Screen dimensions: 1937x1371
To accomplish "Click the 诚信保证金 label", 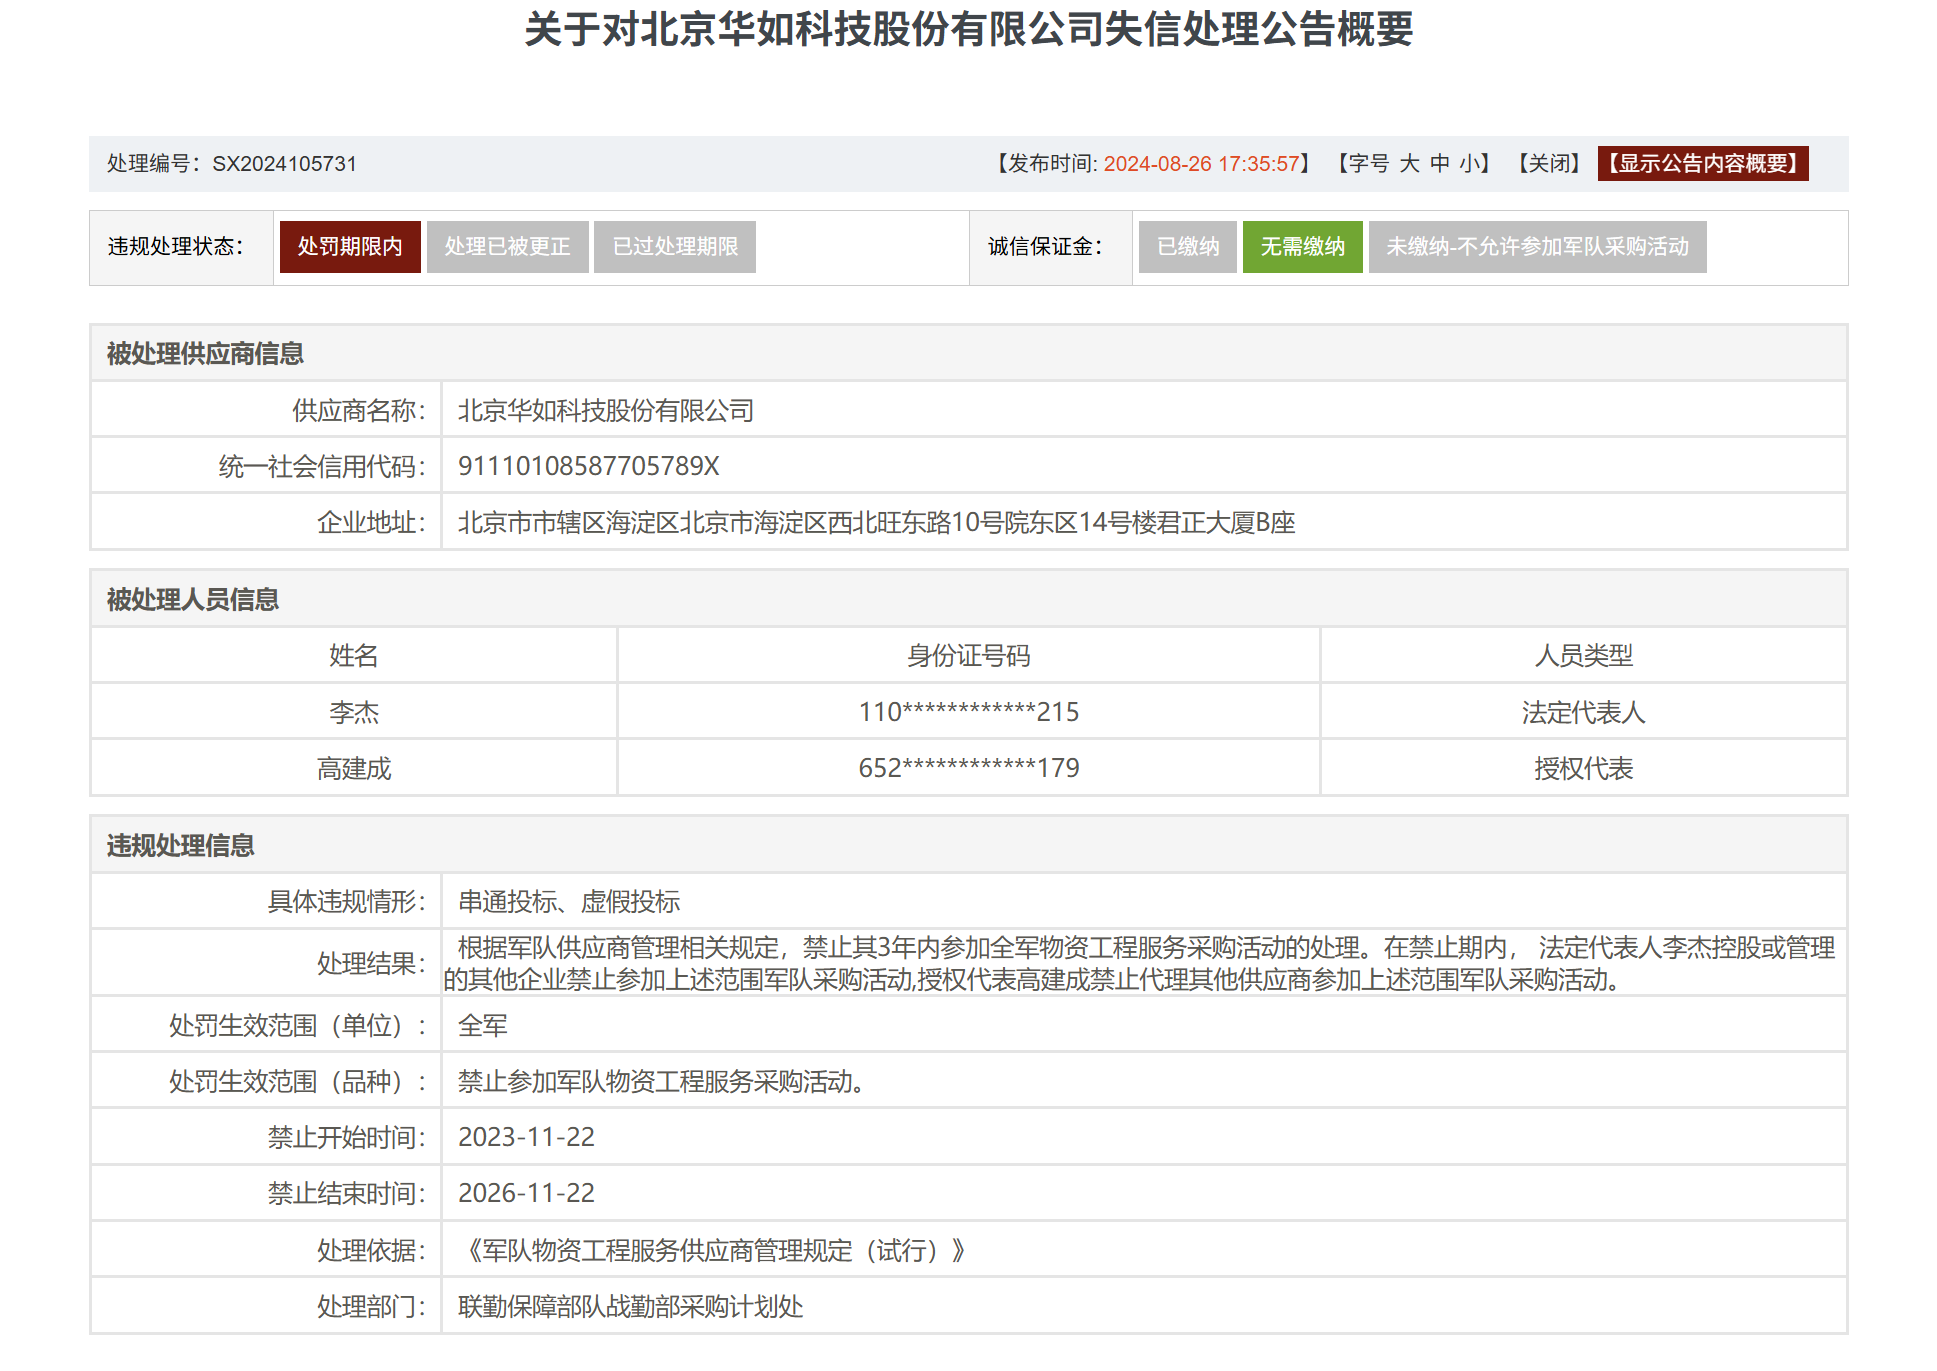I will 1045,247.
